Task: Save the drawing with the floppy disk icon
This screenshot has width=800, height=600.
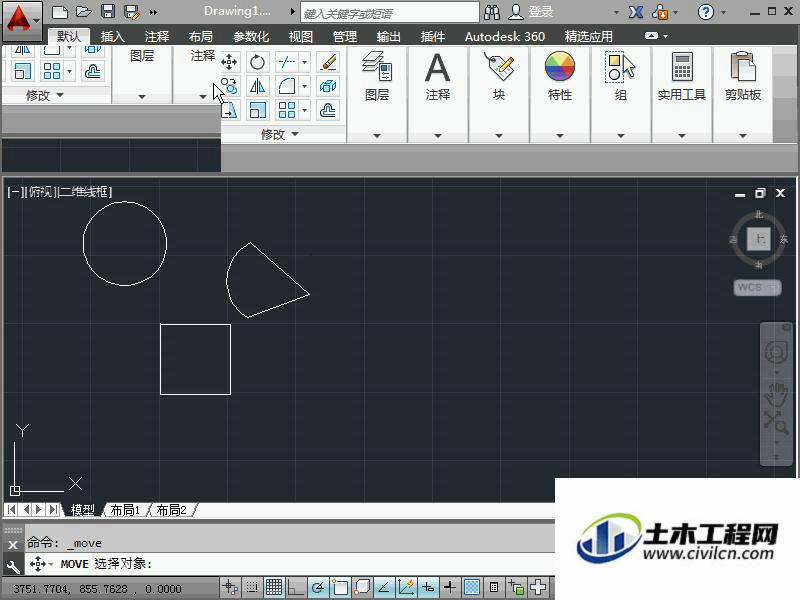Action: pyautogui.click(x=108, y=12)
